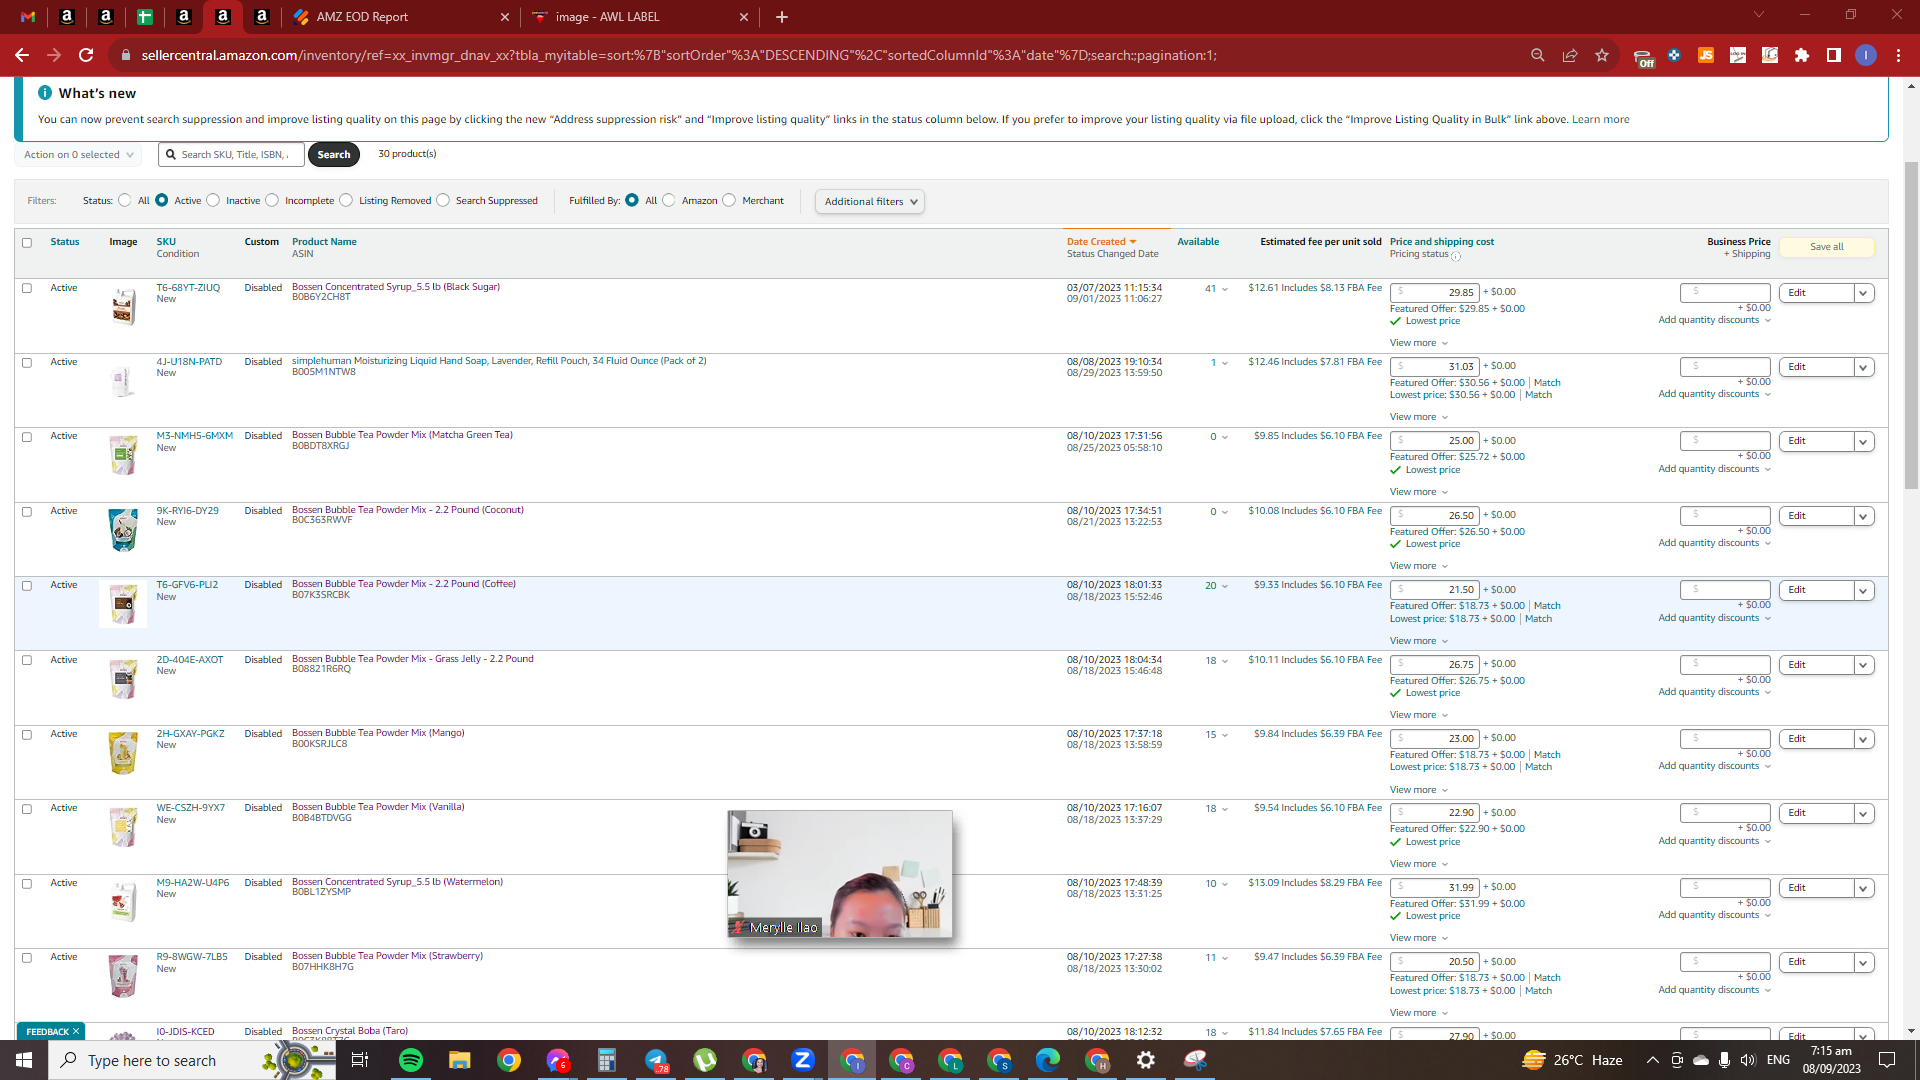Close the Feedback tab with X

76,1031
